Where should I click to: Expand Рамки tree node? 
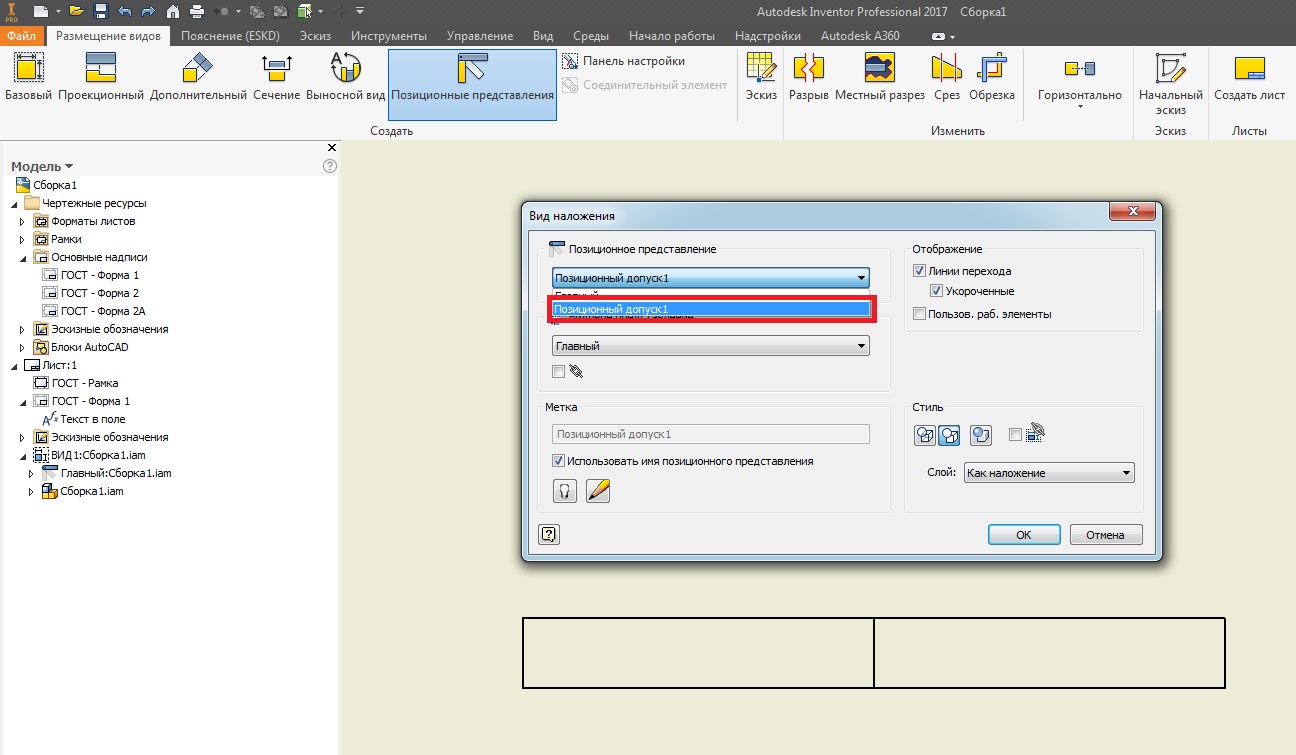point(22,239)
